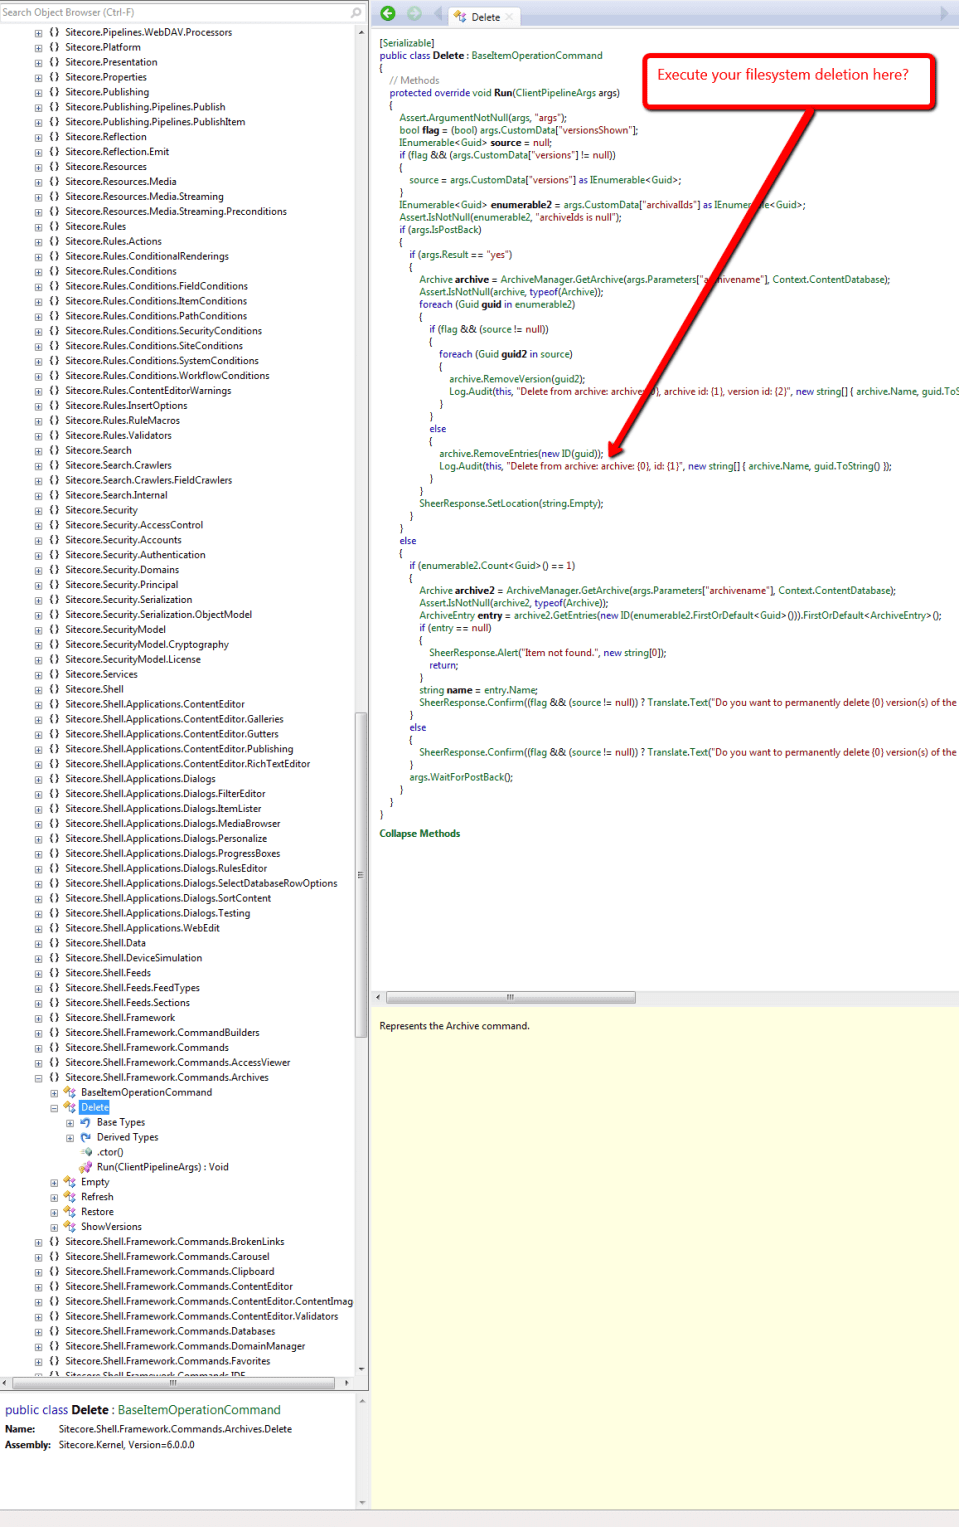Click the search magnifier icon in Object Browser
Image resolution: width=959 pixels, height=1527 pixels.
click(355, 12)
